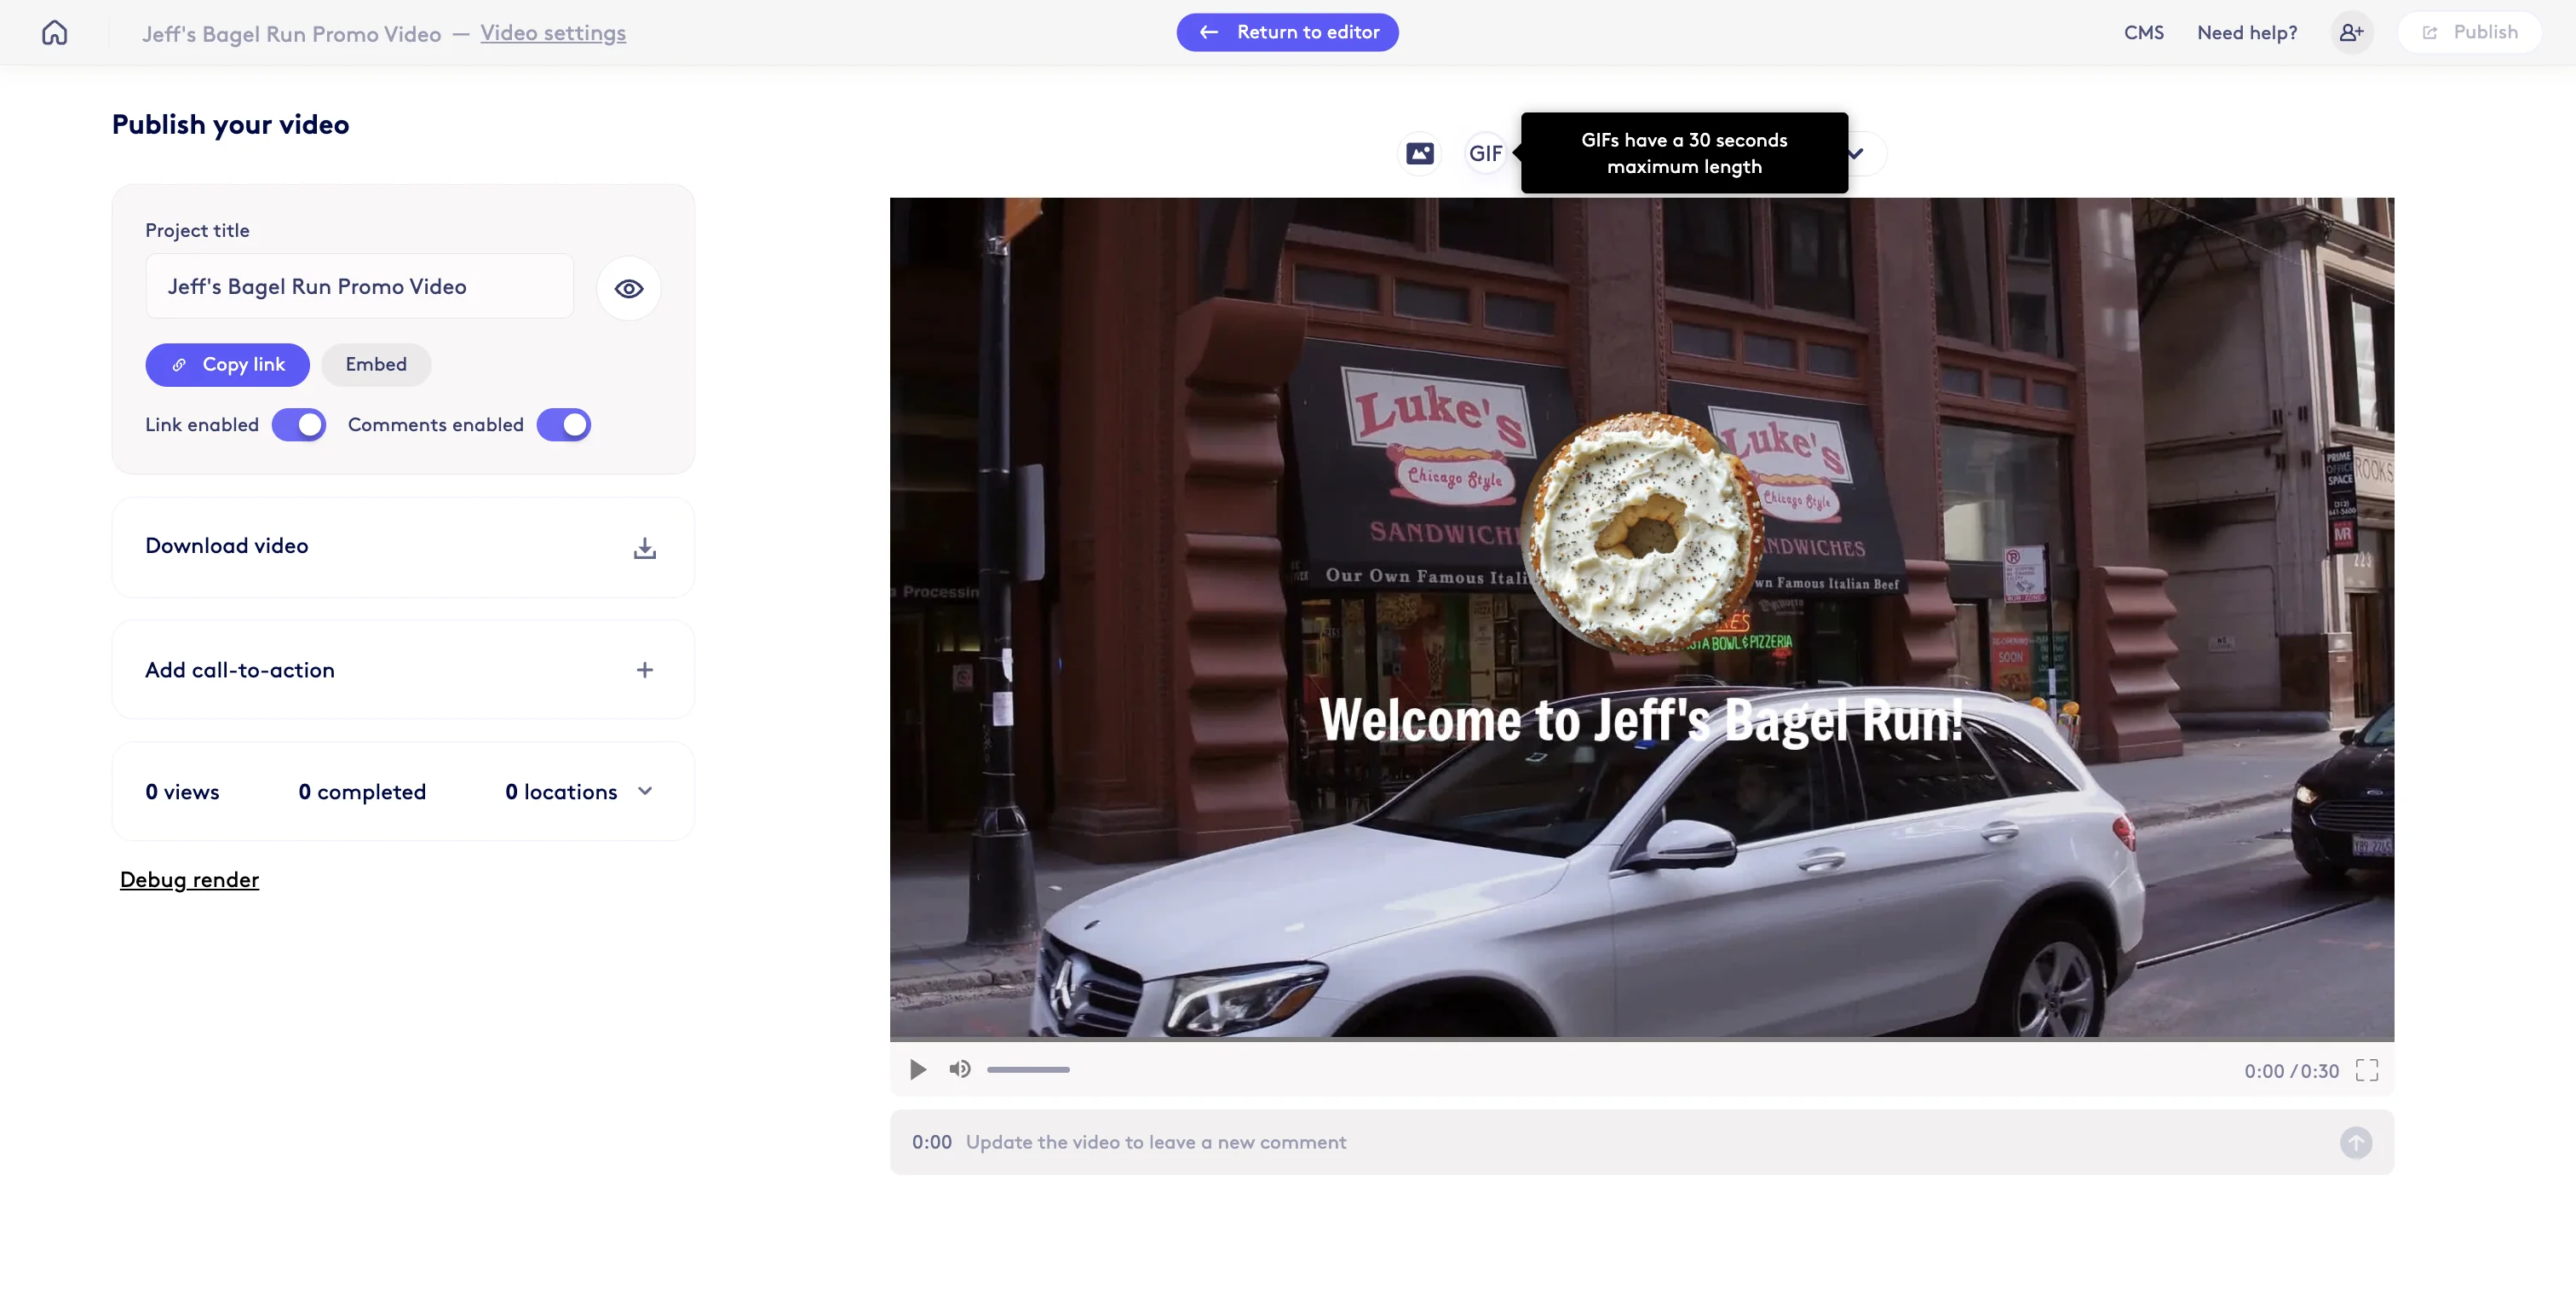This screenshot has height=1302, width=2576.
Task: Click the invite user icon near Publish
Action: tap(2352, 31)
